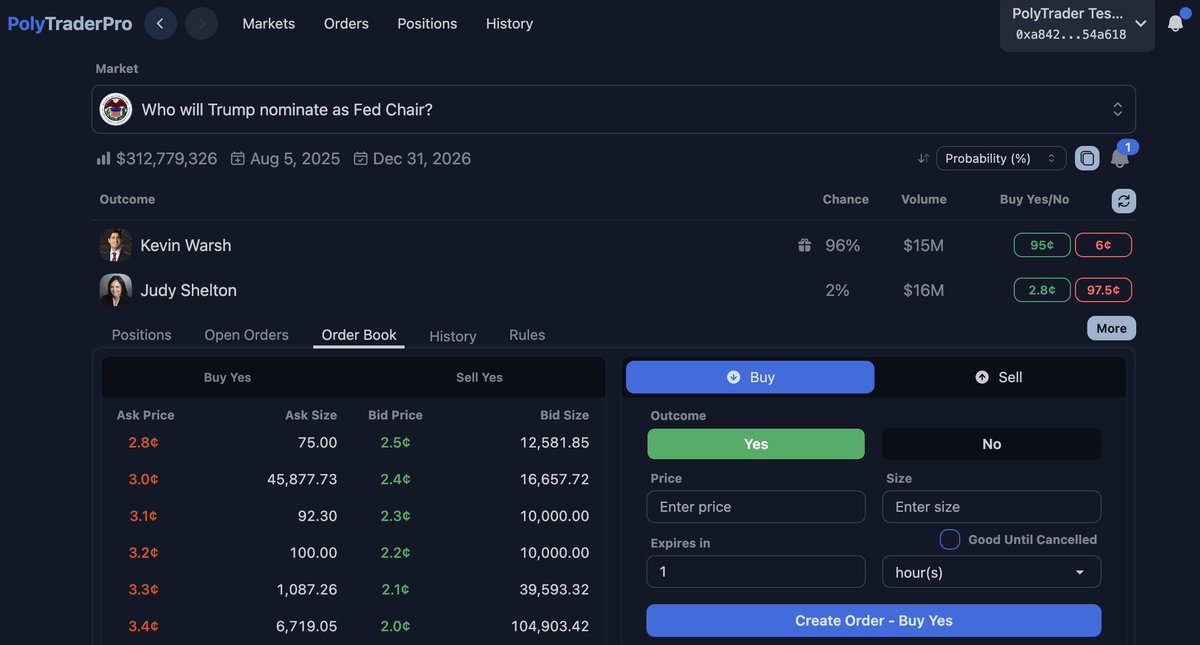Image resolution: width=1200 pixels, height=645 pixels.
Task: Click the Fed seal market icon
Action: 117,109
